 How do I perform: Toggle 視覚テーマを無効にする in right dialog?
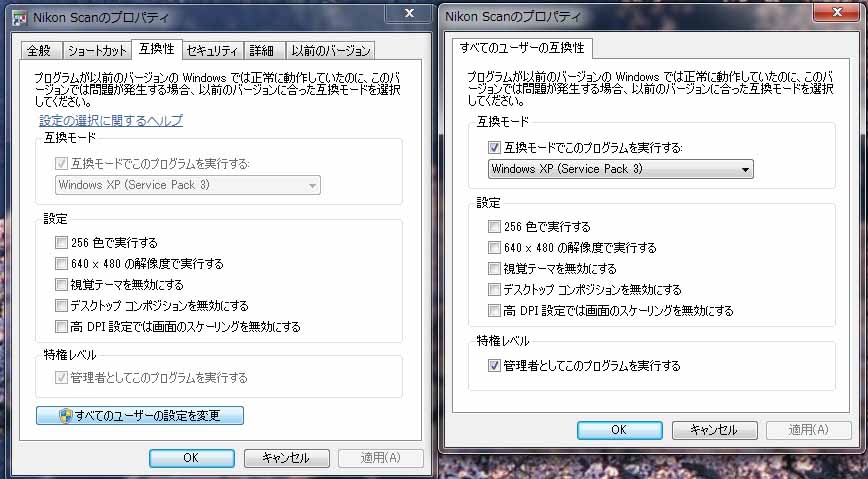click(x=494, y=269)
